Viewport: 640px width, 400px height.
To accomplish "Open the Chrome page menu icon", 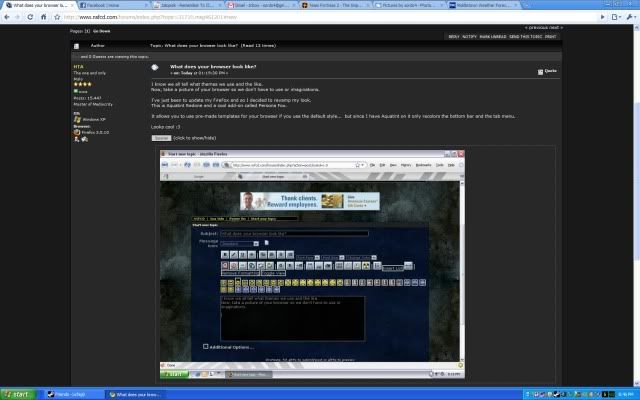I will click(x=616, y=17).
